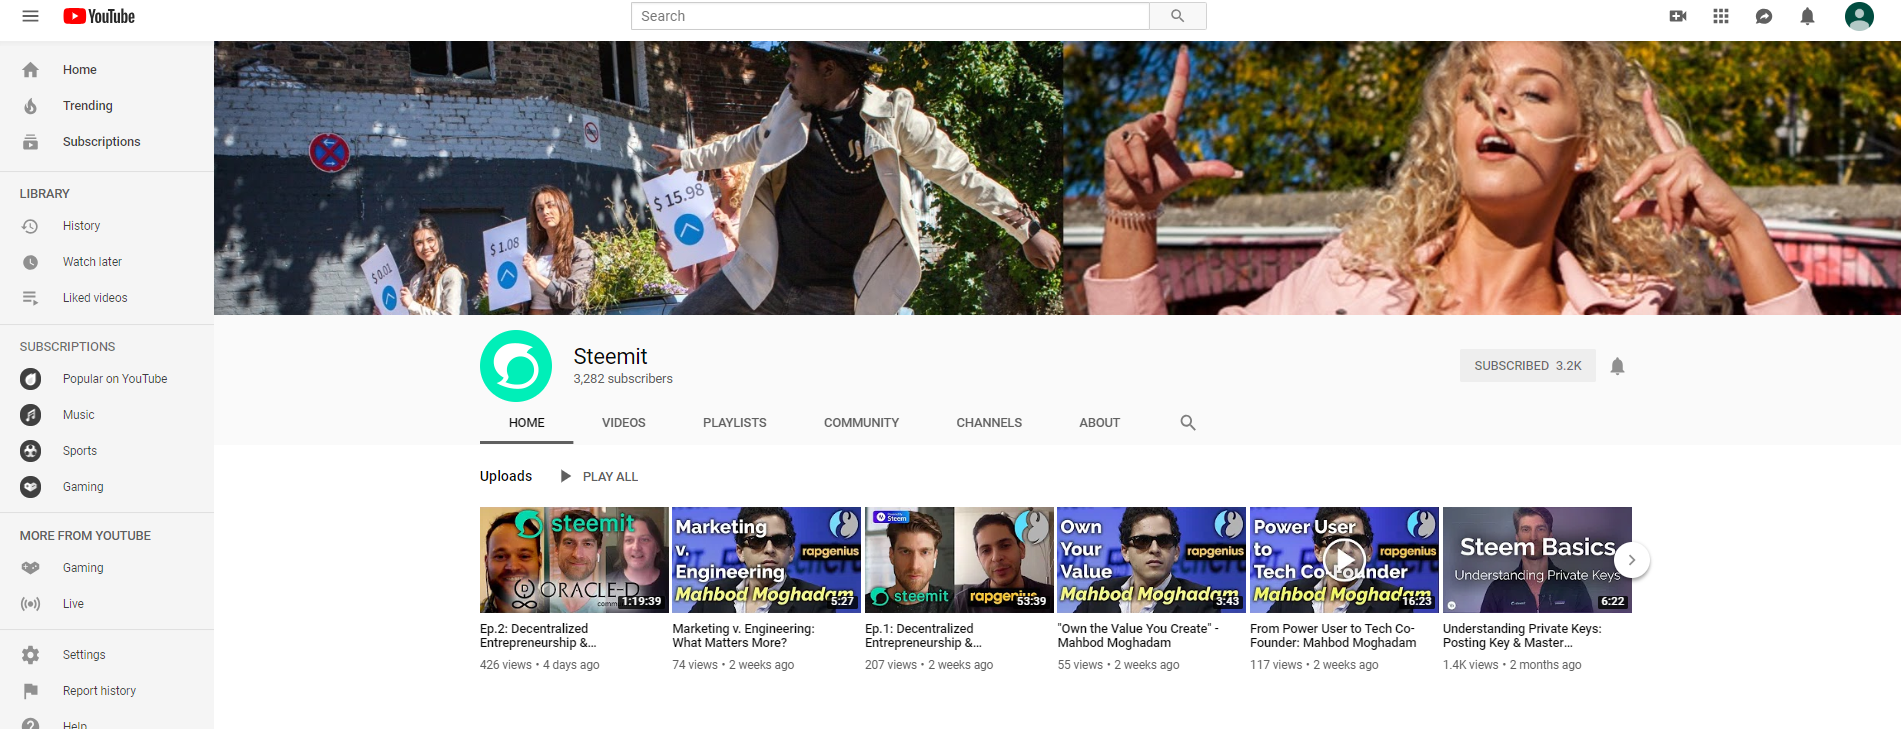Toggle the Subscribed 3.2K button
Screen dimensions: 1901x729
coord(1527,366)
